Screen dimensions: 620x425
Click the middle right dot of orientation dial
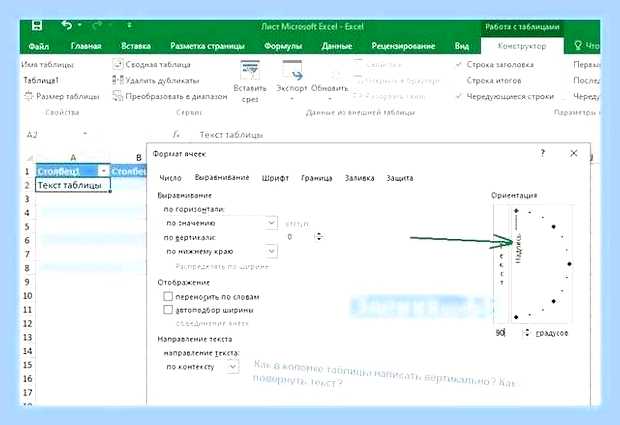pos(569,264)
